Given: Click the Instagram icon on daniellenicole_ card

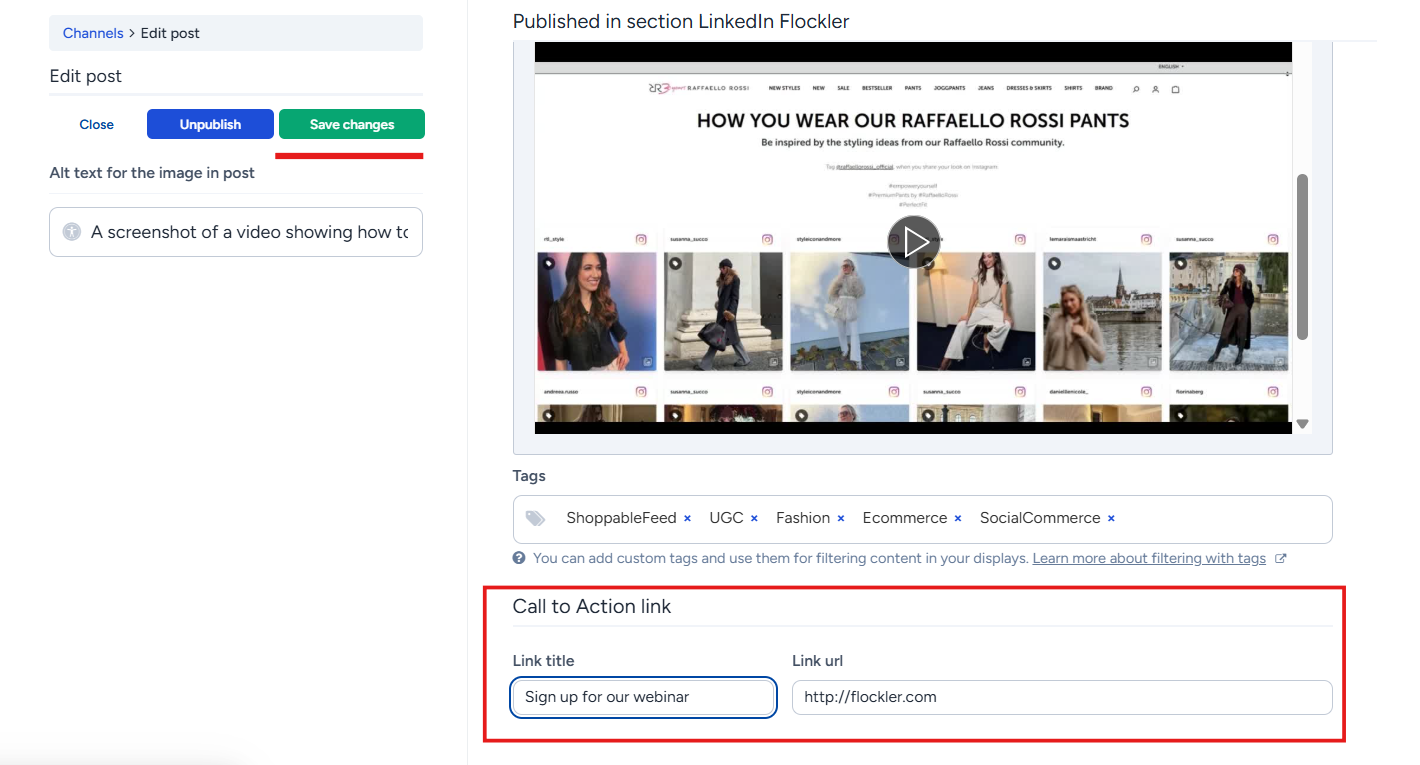Looking at the screenshot, I should click(1147, 391).
